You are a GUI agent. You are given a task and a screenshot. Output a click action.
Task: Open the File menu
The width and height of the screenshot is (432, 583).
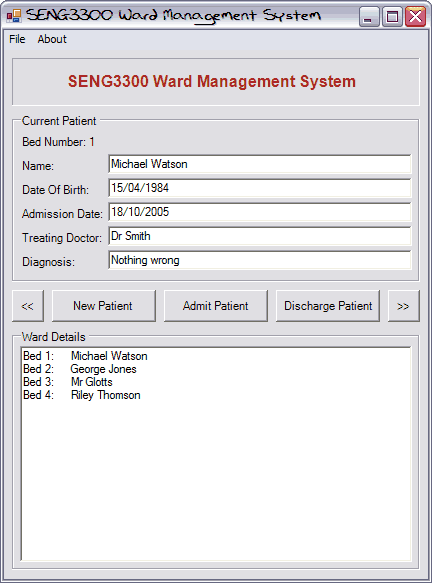click(17, 39)
